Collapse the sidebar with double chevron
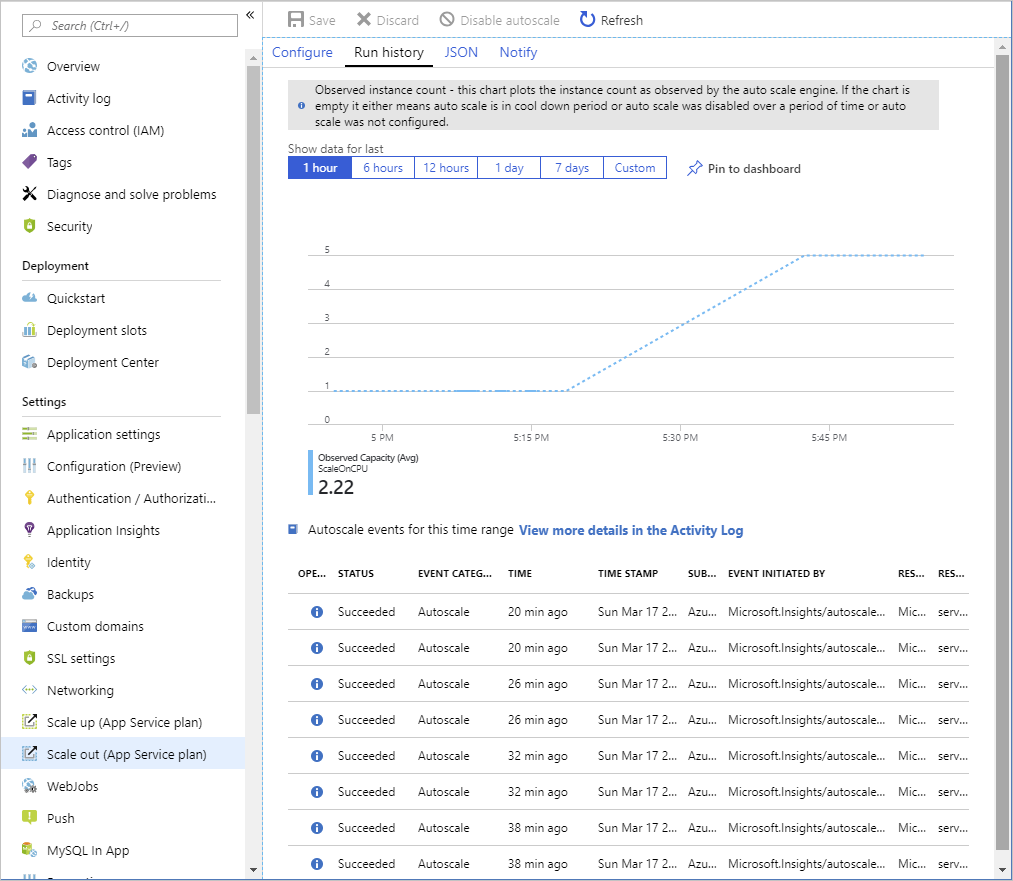 (250, 15)
